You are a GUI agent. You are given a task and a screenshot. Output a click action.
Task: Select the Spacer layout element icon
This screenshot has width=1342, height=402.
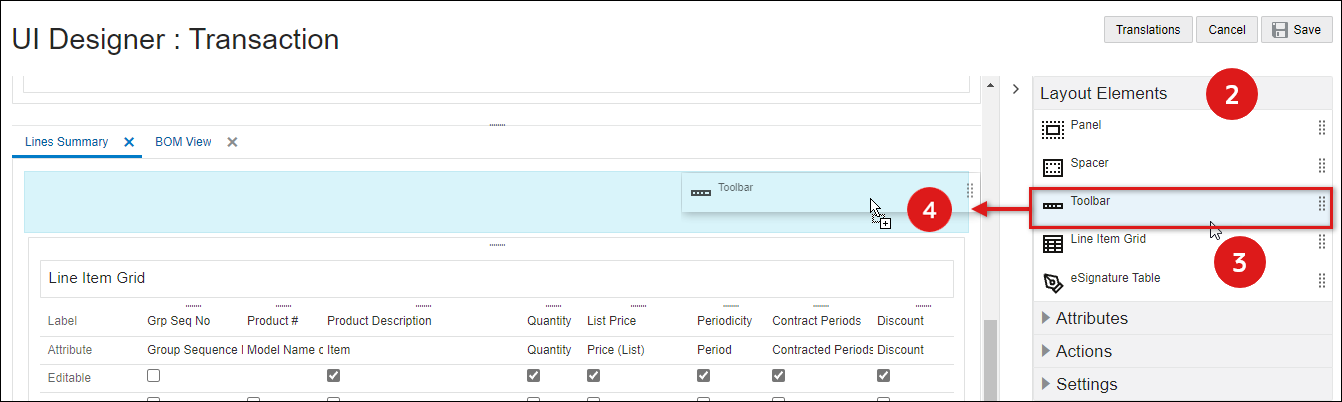click(1052, 167)
